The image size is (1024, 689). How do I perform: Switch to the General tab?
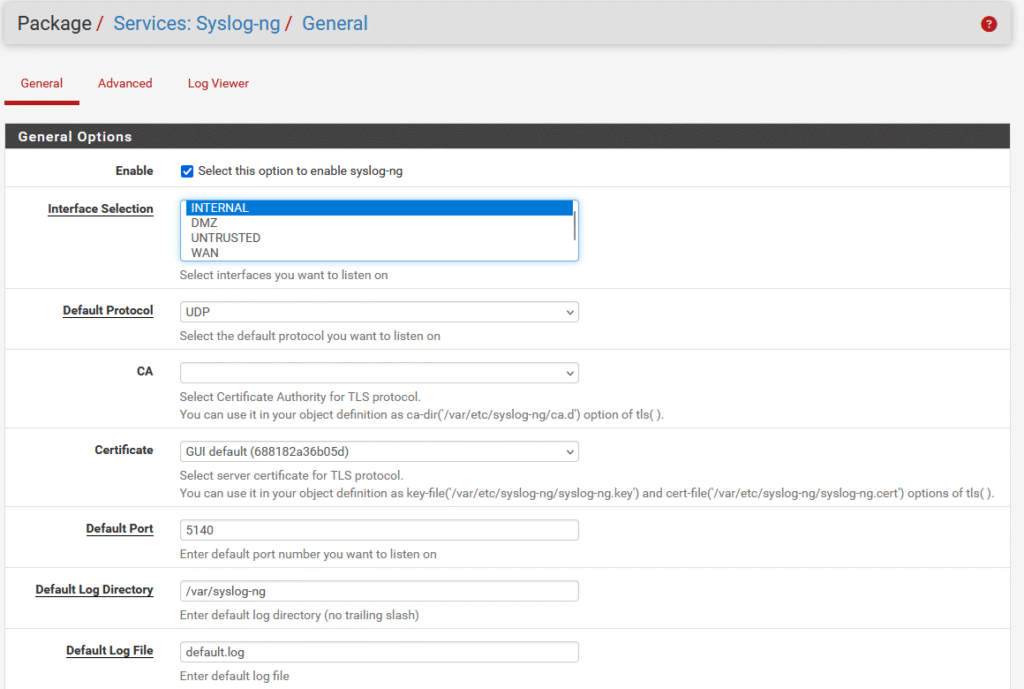pyautogui.click(x=42, y=84)
